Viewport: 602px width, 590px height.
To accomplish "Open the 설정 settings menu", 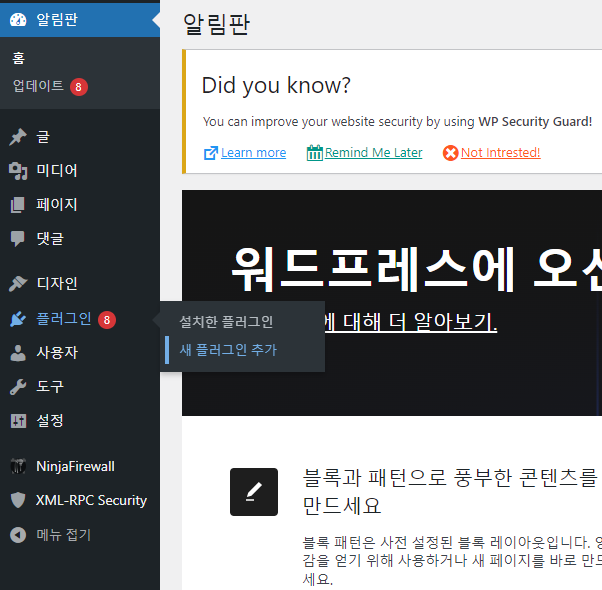I will [80, 421].
